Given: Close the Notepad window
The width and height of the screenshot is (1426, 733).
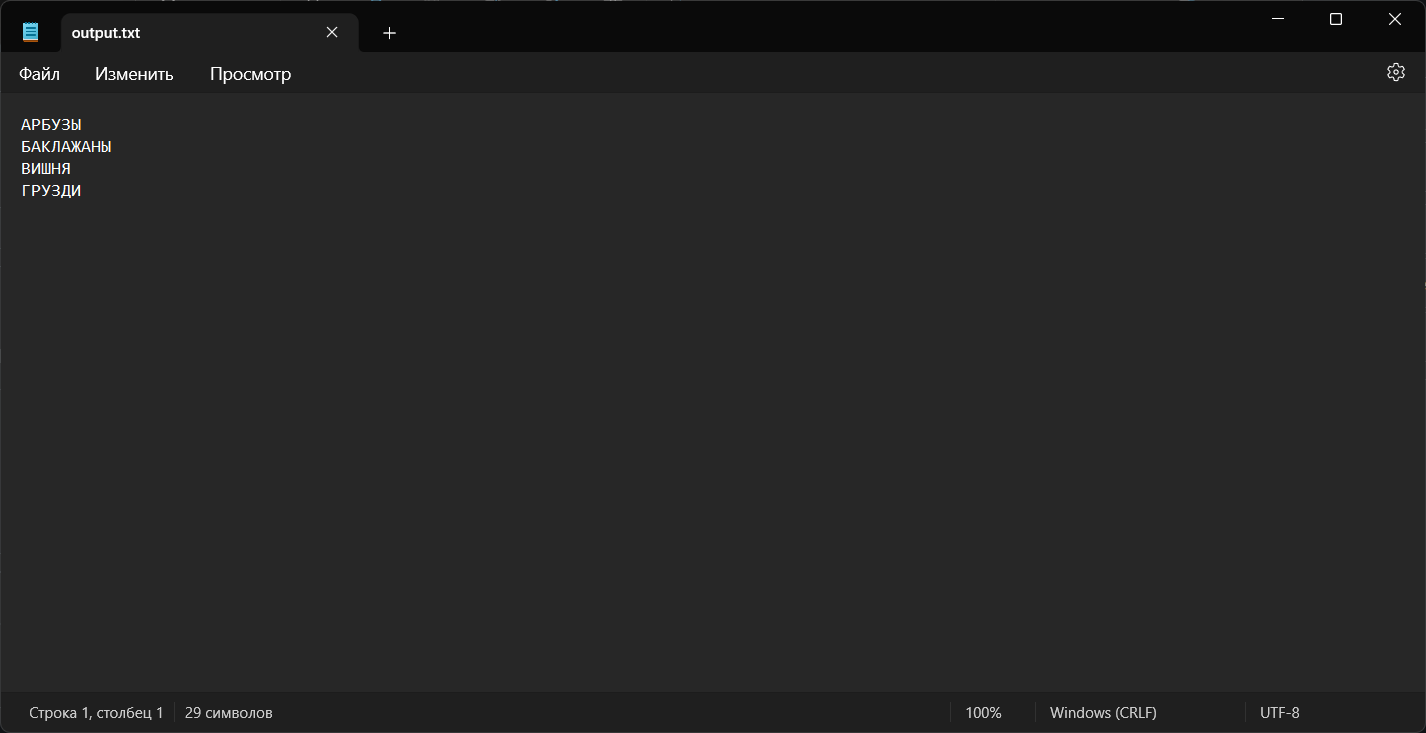Looking at the screenshot, I should [1394, 19].
